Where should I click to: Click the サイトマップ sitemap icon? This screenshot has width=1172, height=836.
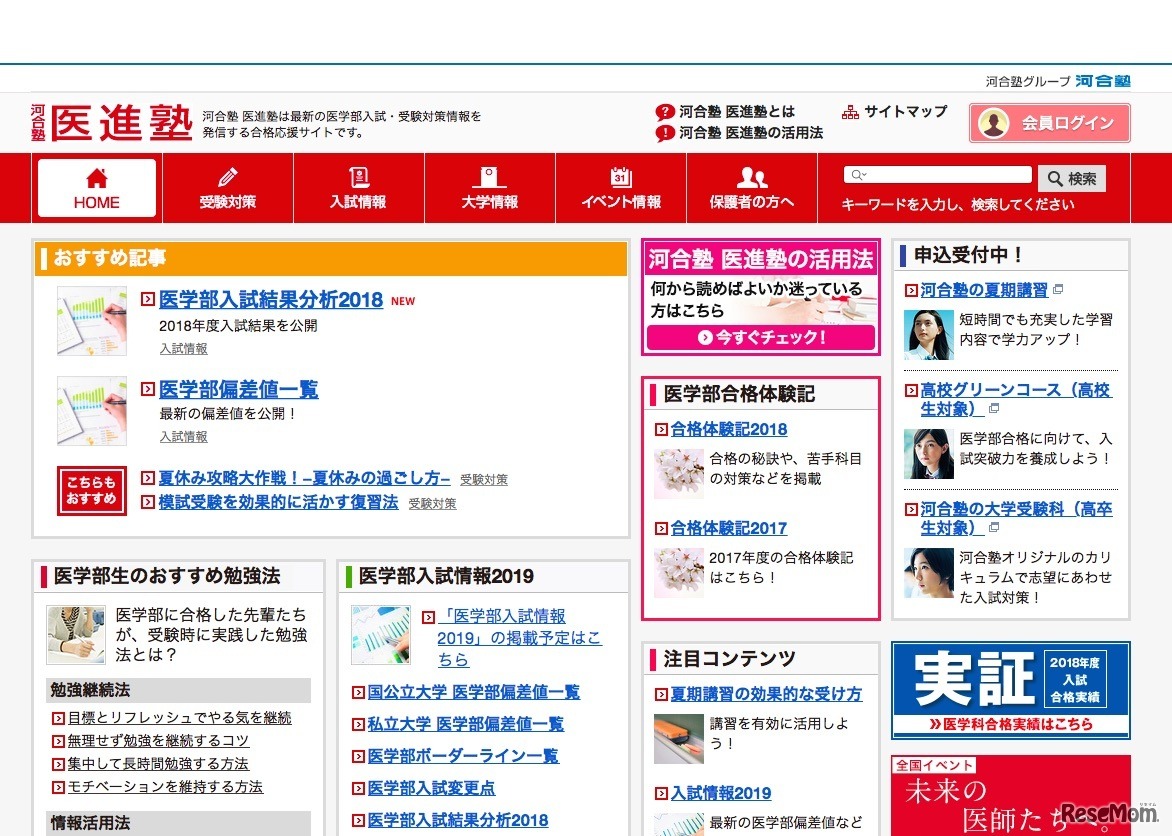850,112
